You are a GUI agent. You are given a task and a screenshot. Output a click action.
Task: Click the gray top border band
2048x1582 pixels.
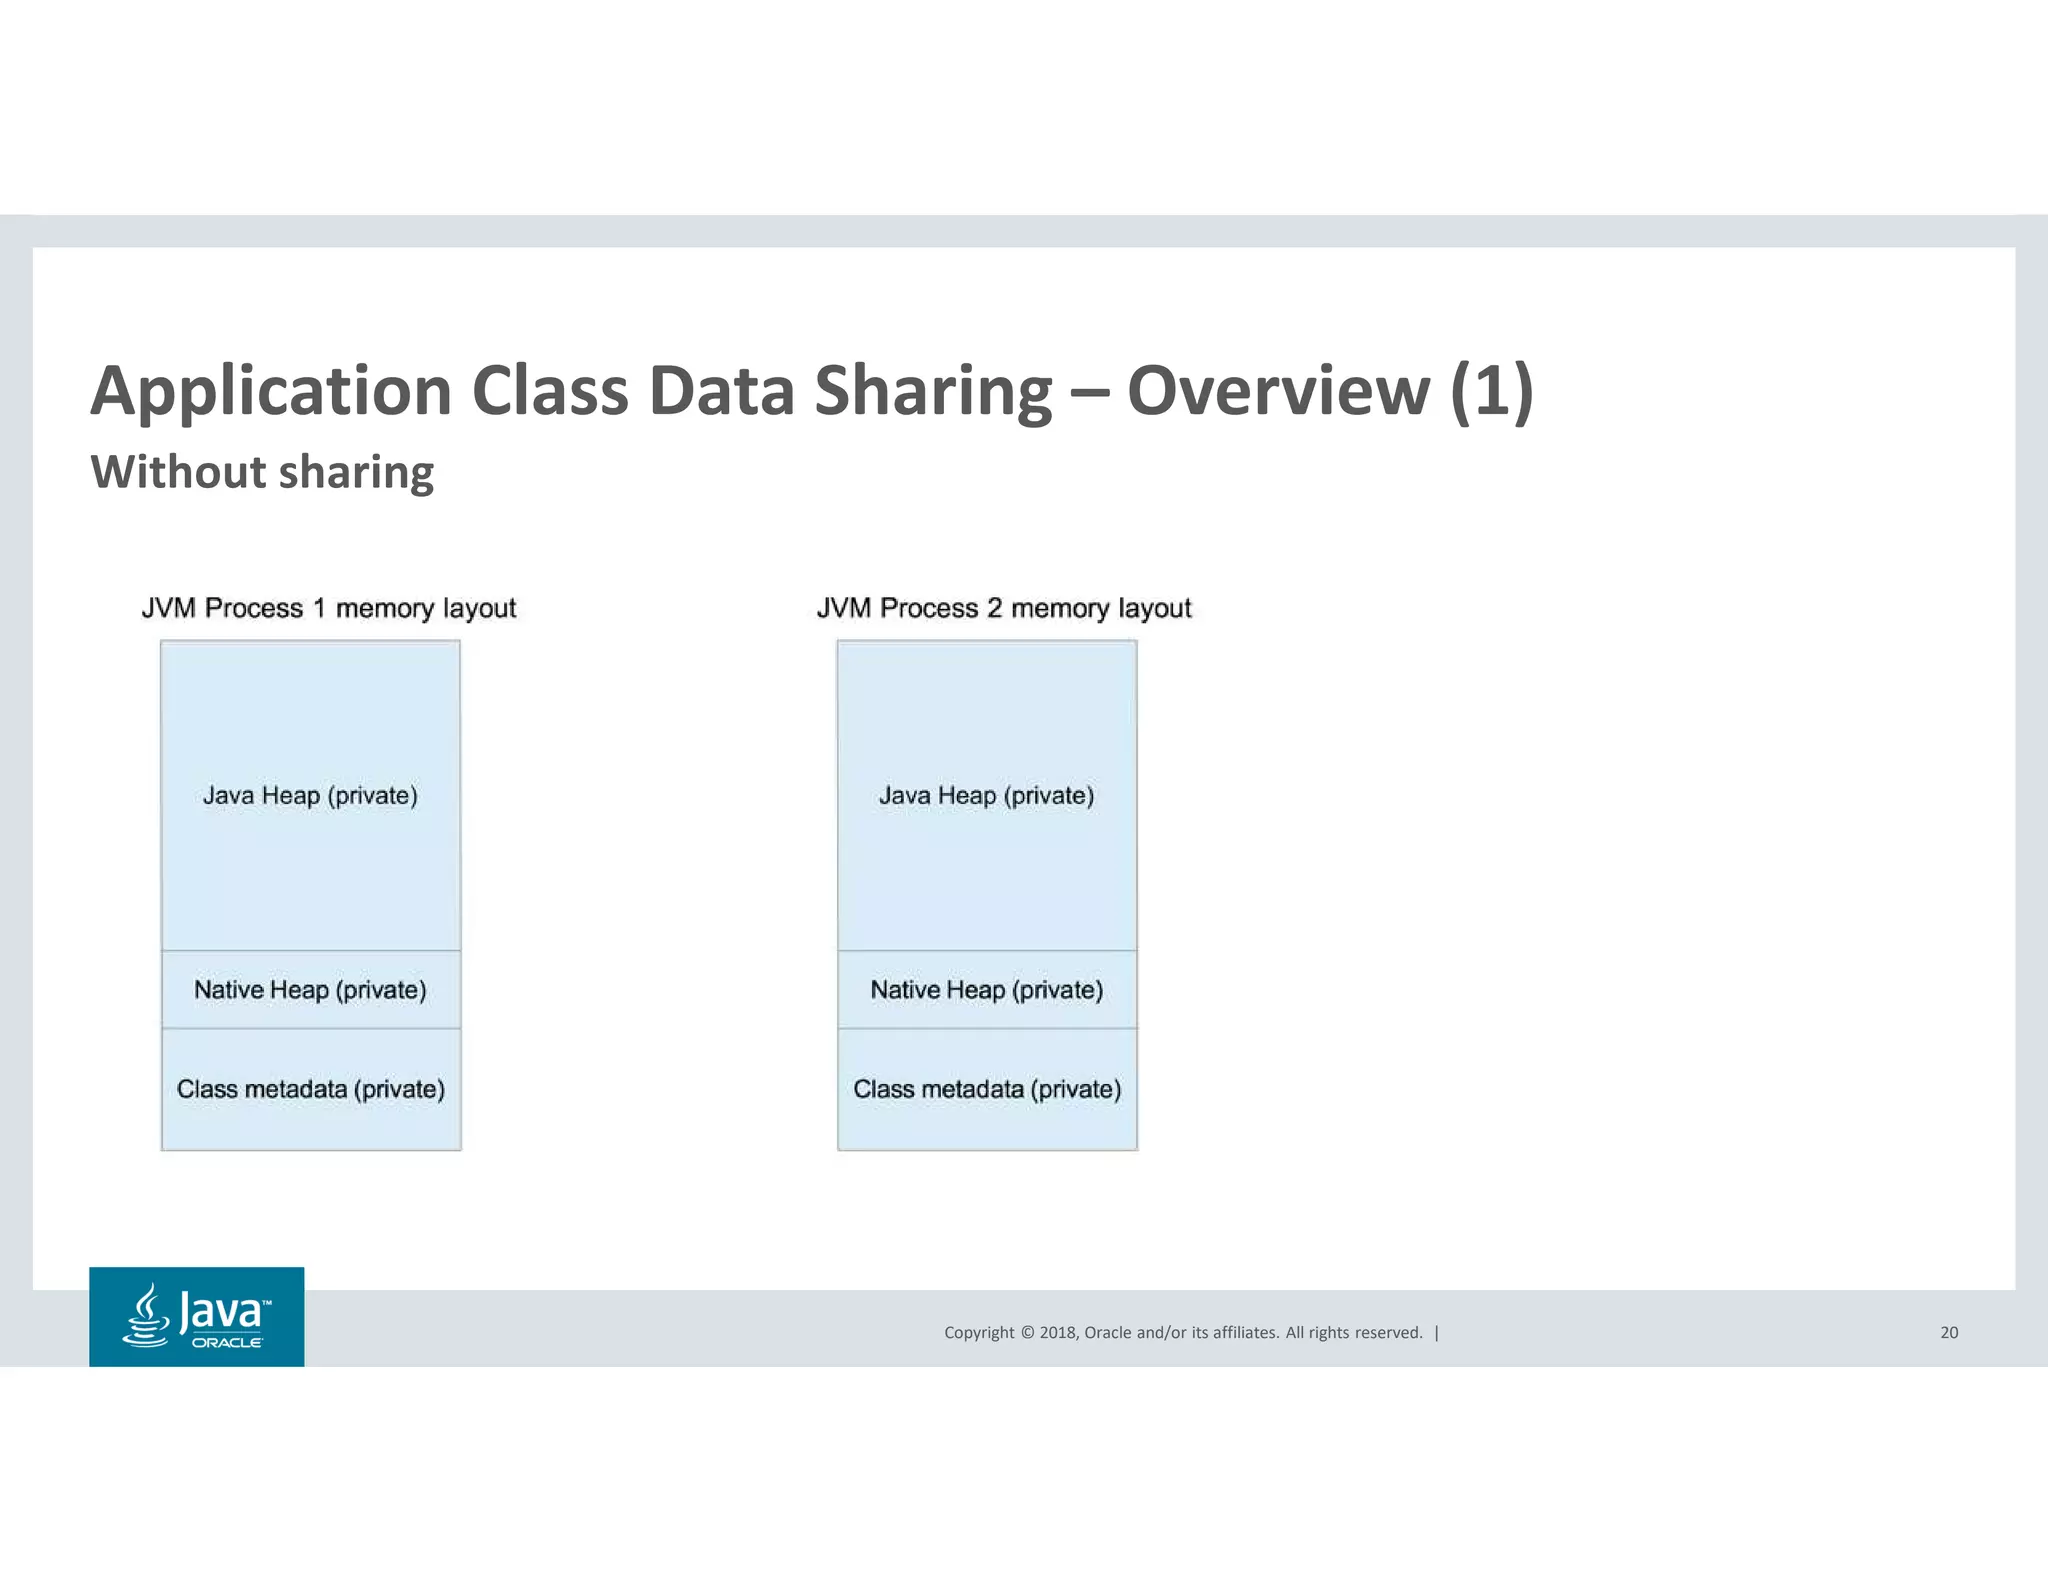coord(1024,231)
